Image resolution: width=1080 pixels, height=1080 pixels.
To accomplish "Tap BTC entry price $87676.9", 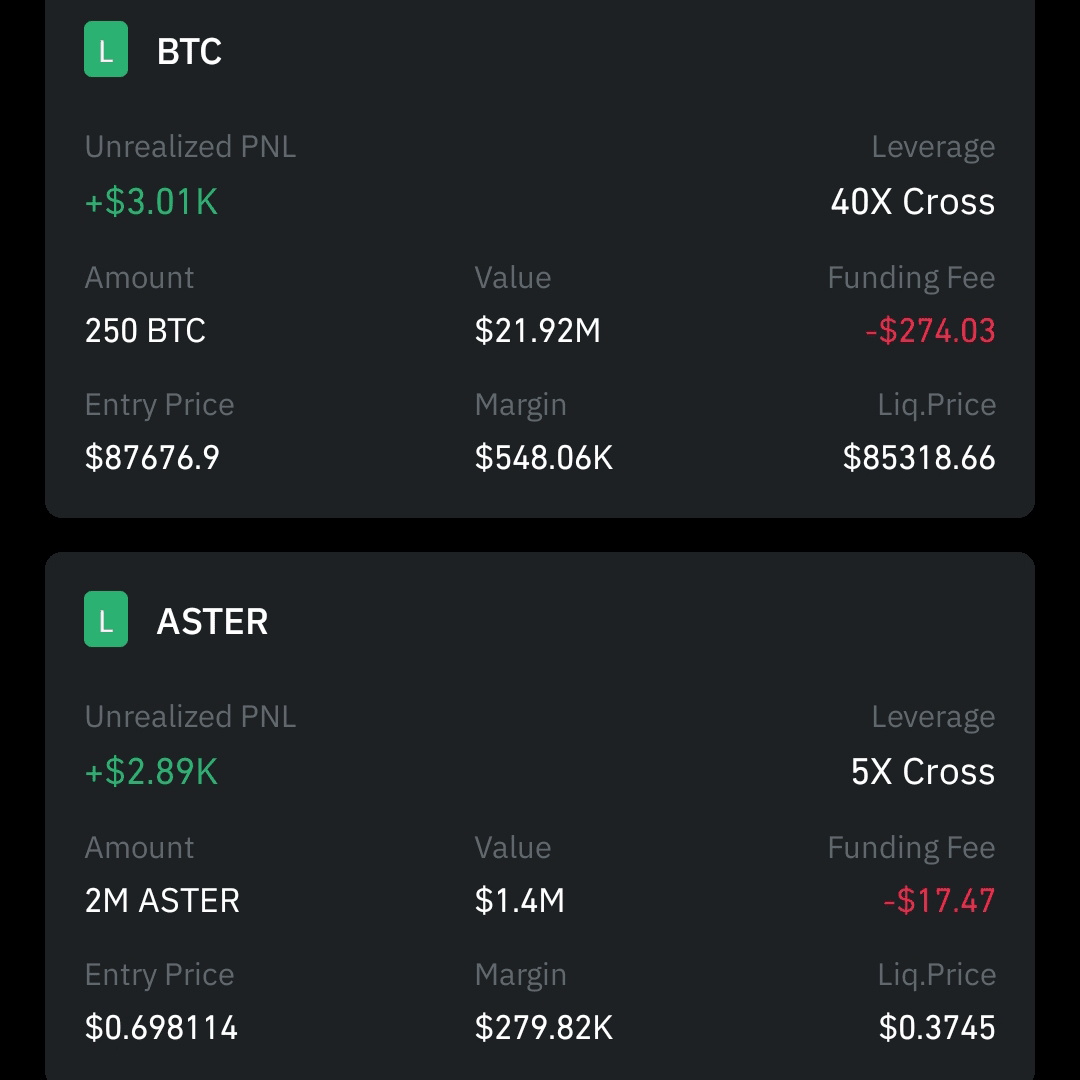I will [152, 457].
